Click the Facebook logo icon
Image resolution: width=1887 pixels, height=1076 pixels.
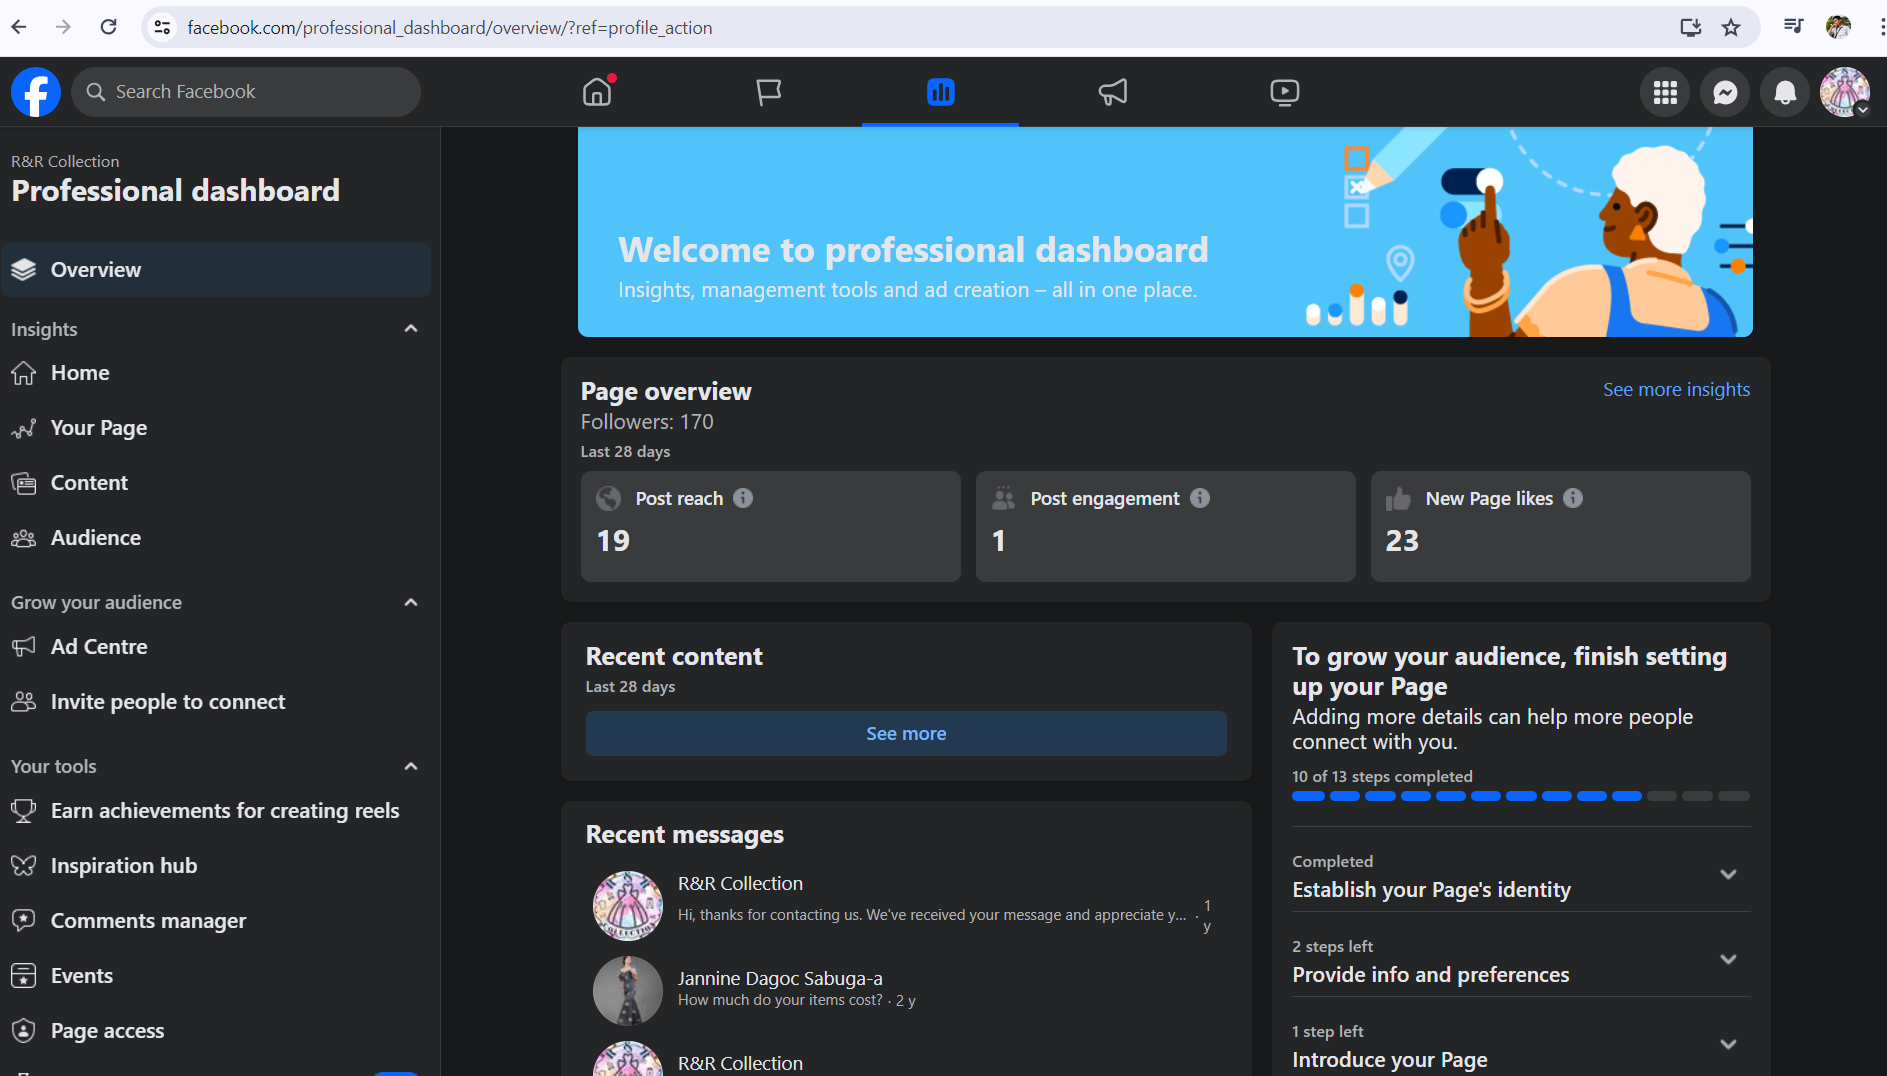36,92
